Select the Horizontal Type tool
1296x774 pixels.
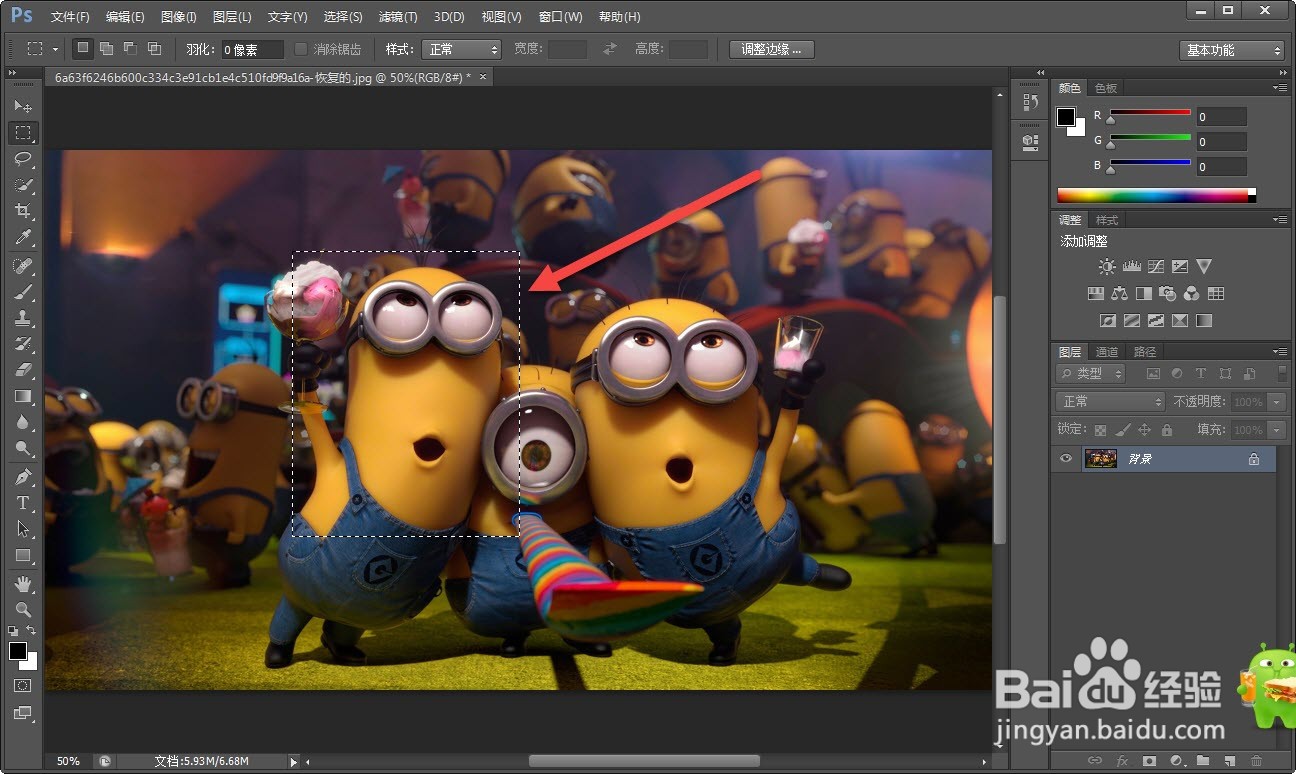point(23,503)
